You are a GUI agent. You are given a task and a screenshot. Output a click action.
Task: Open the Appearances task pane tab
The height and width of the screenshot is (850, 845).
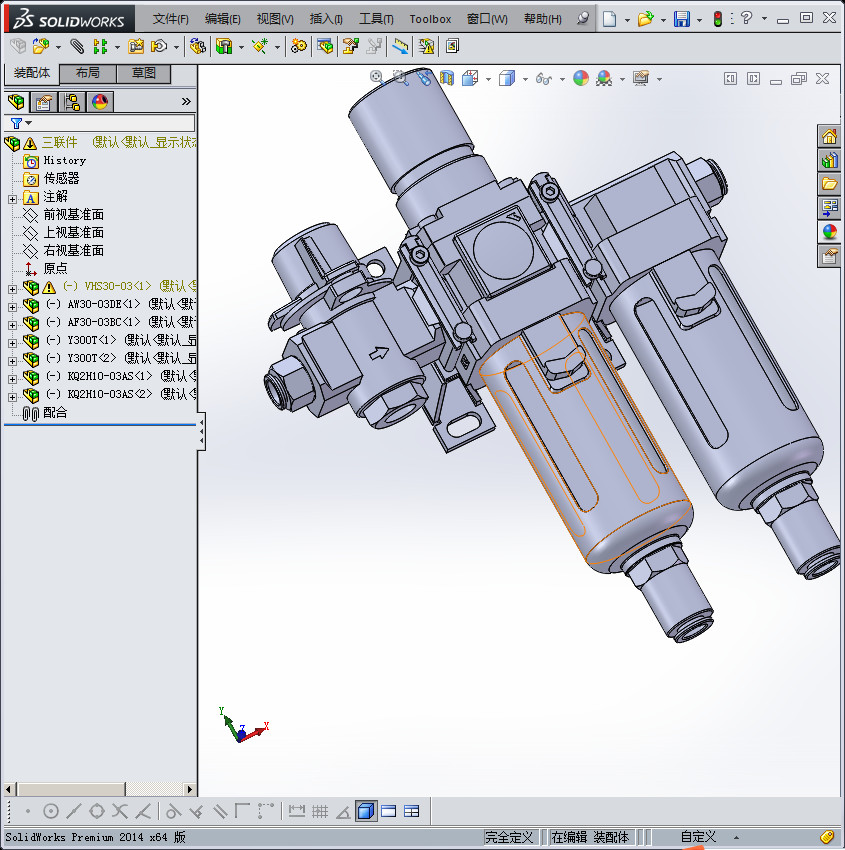click(x=829, y=232)
